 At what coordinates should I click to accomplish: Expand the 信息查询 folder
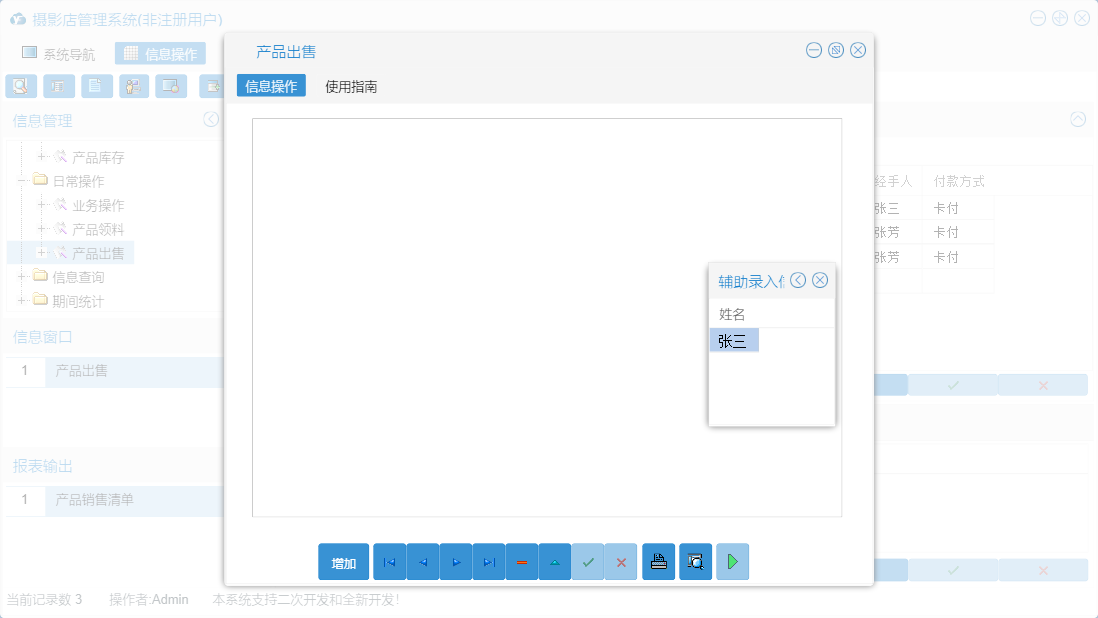[22, 277]
